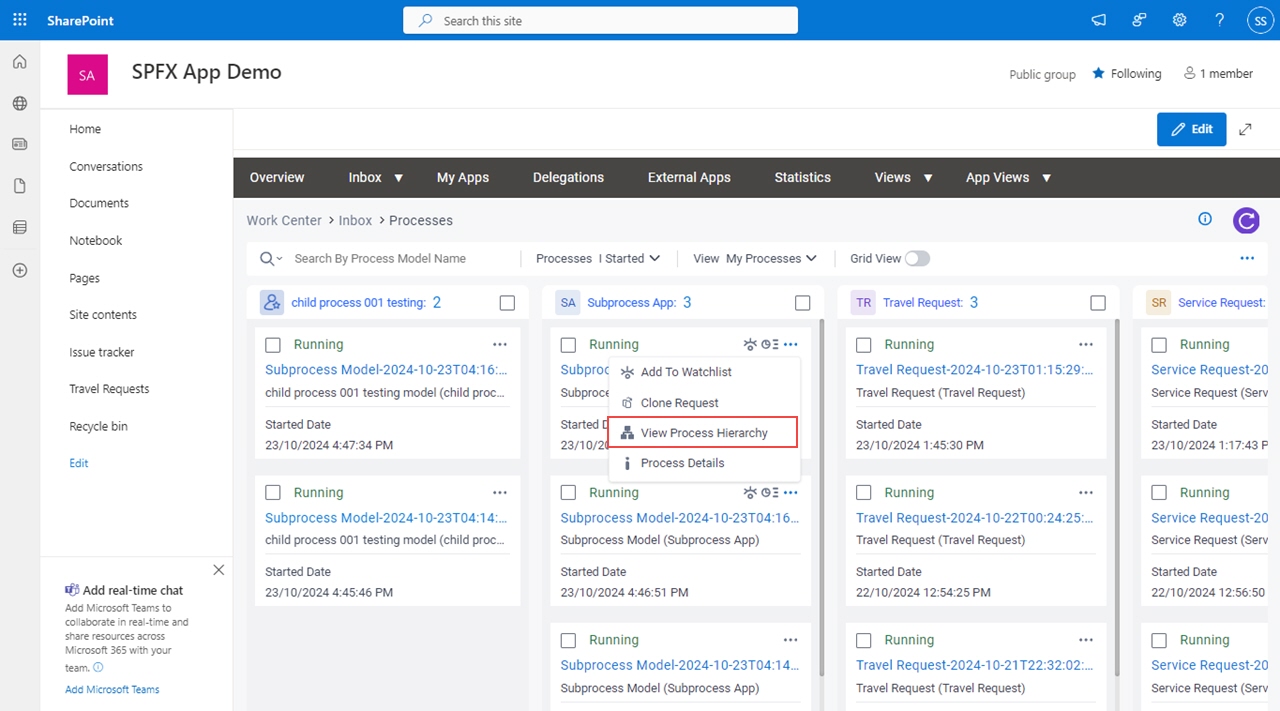The image size is (1280, 711).
Task: Open the Settings gear in SharePoint header
Action: [x=1179, y=20]
